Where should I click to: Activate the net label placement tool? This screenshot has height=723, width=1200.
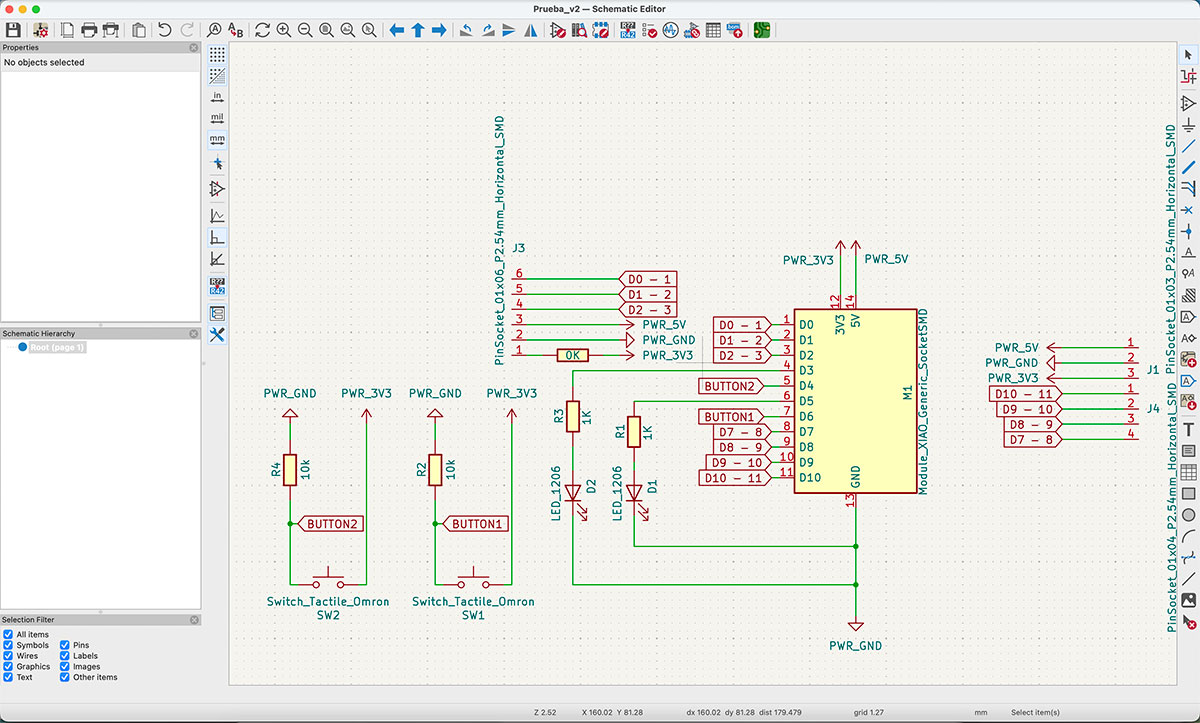click(x=1188, y=252)
